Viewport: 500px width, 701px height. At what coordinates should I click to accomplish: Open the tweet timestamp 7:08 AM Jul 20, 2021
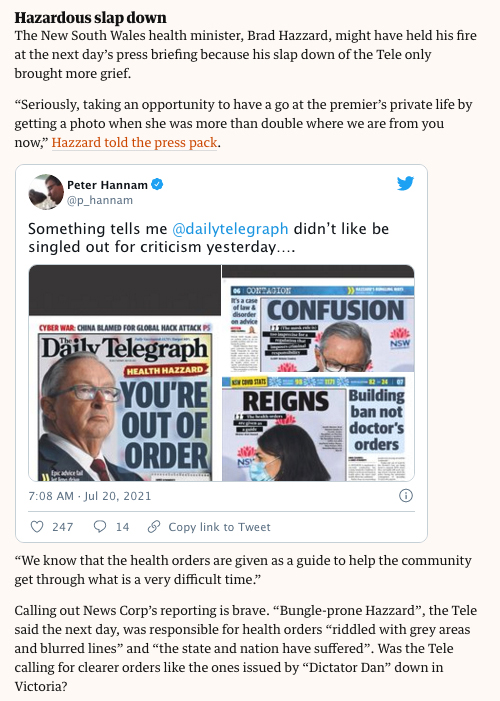coord(89,496)
